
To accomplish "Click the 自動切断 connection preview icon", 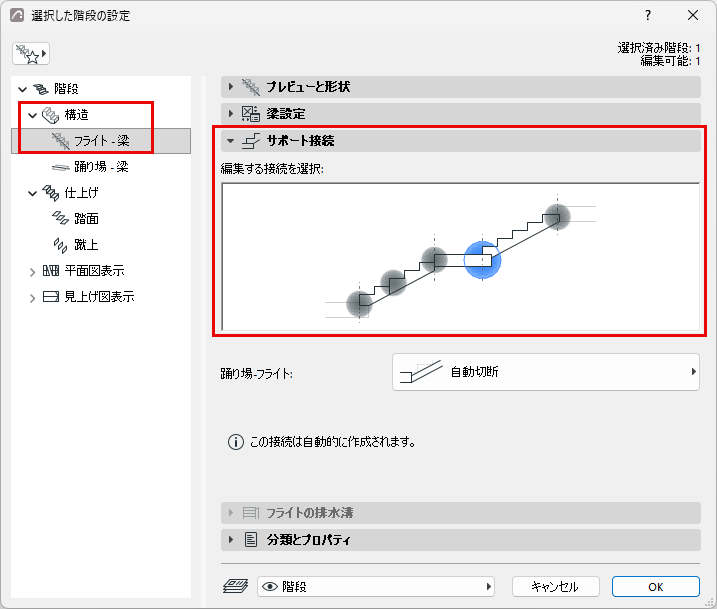I will click(x=421, y=372).
